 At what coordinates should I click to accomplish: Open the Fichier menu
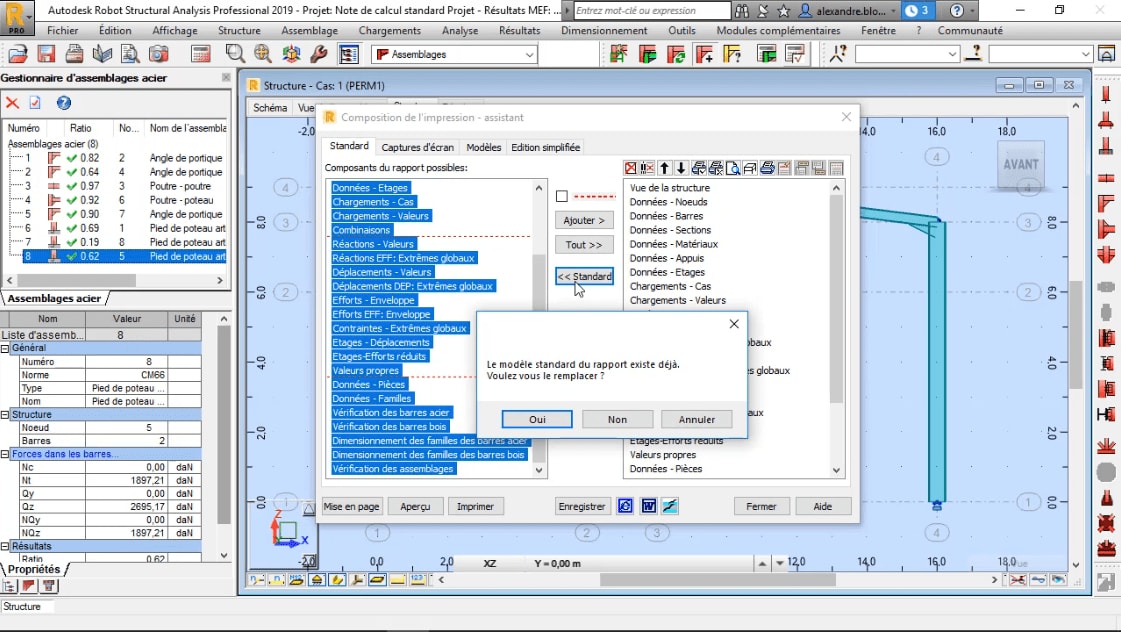click(63, 31)
